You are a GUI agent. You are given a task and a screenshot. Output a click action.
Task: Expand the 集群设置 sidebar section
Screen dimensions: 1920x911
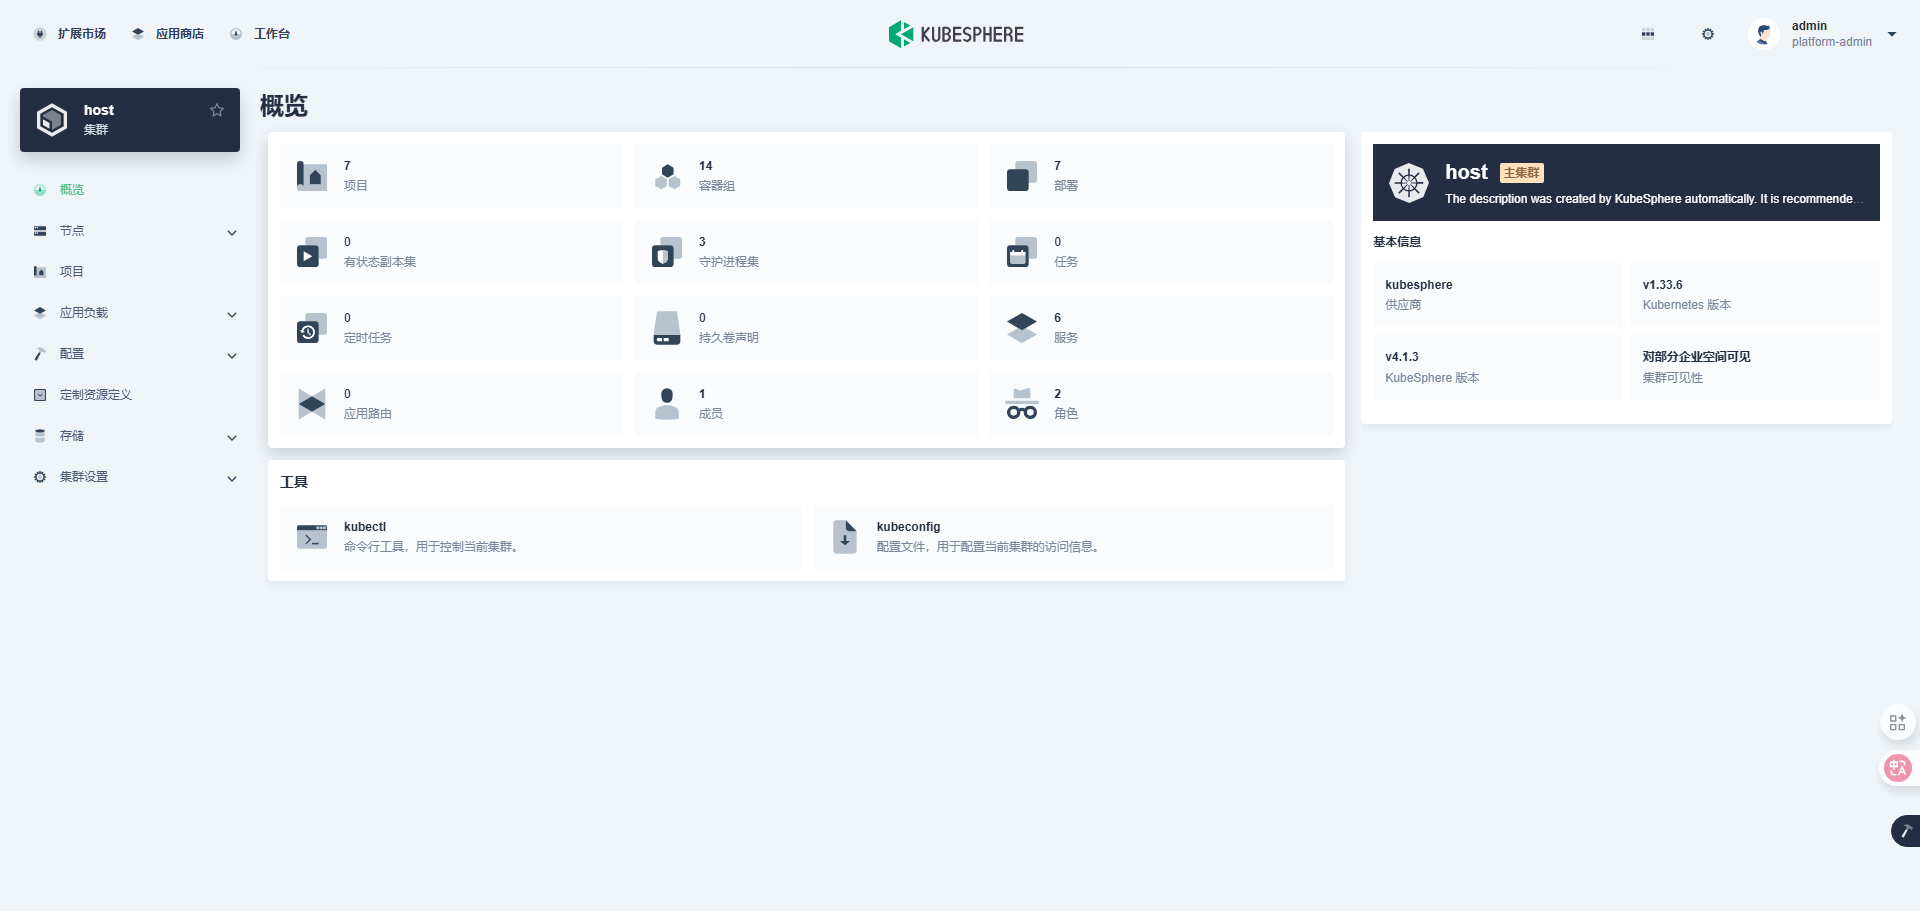click(135, 477)
